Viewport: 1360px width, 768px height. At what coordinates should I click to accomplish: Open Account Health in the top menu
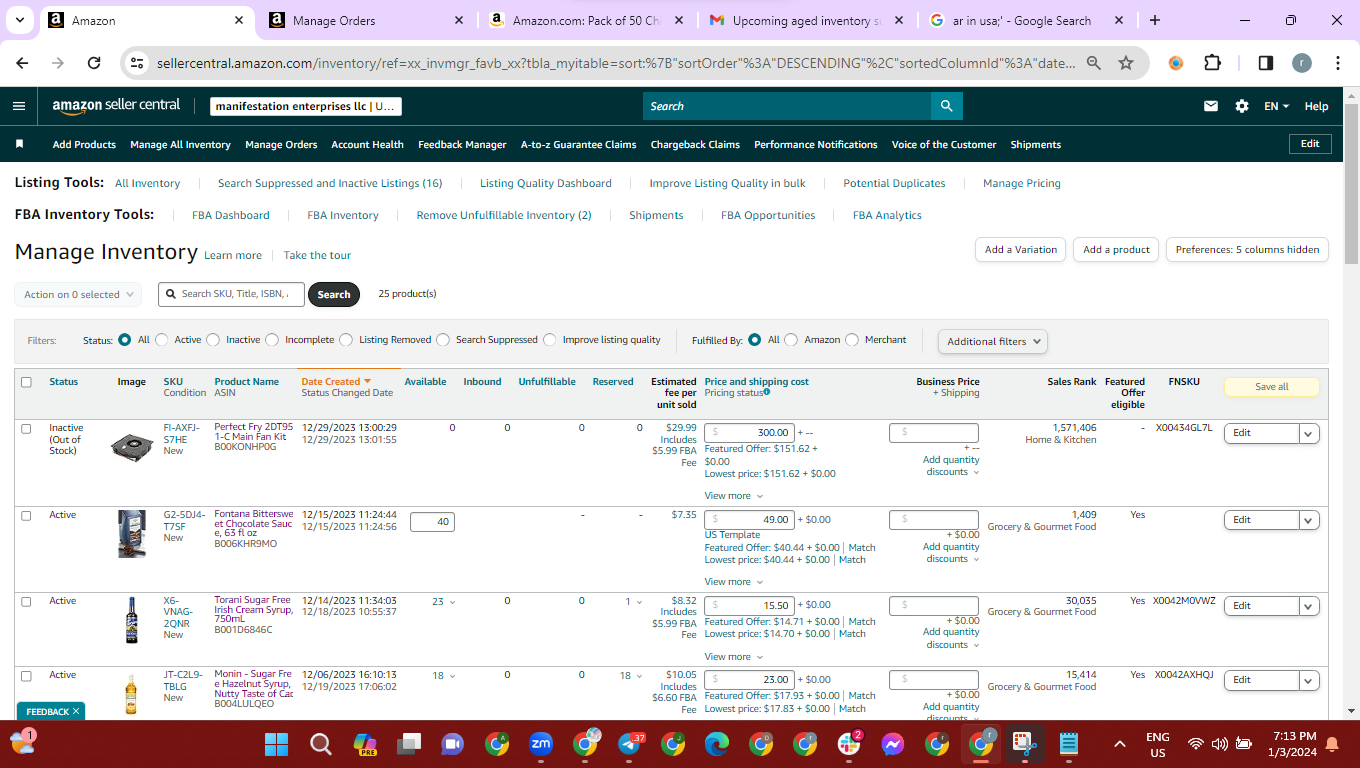367,145
